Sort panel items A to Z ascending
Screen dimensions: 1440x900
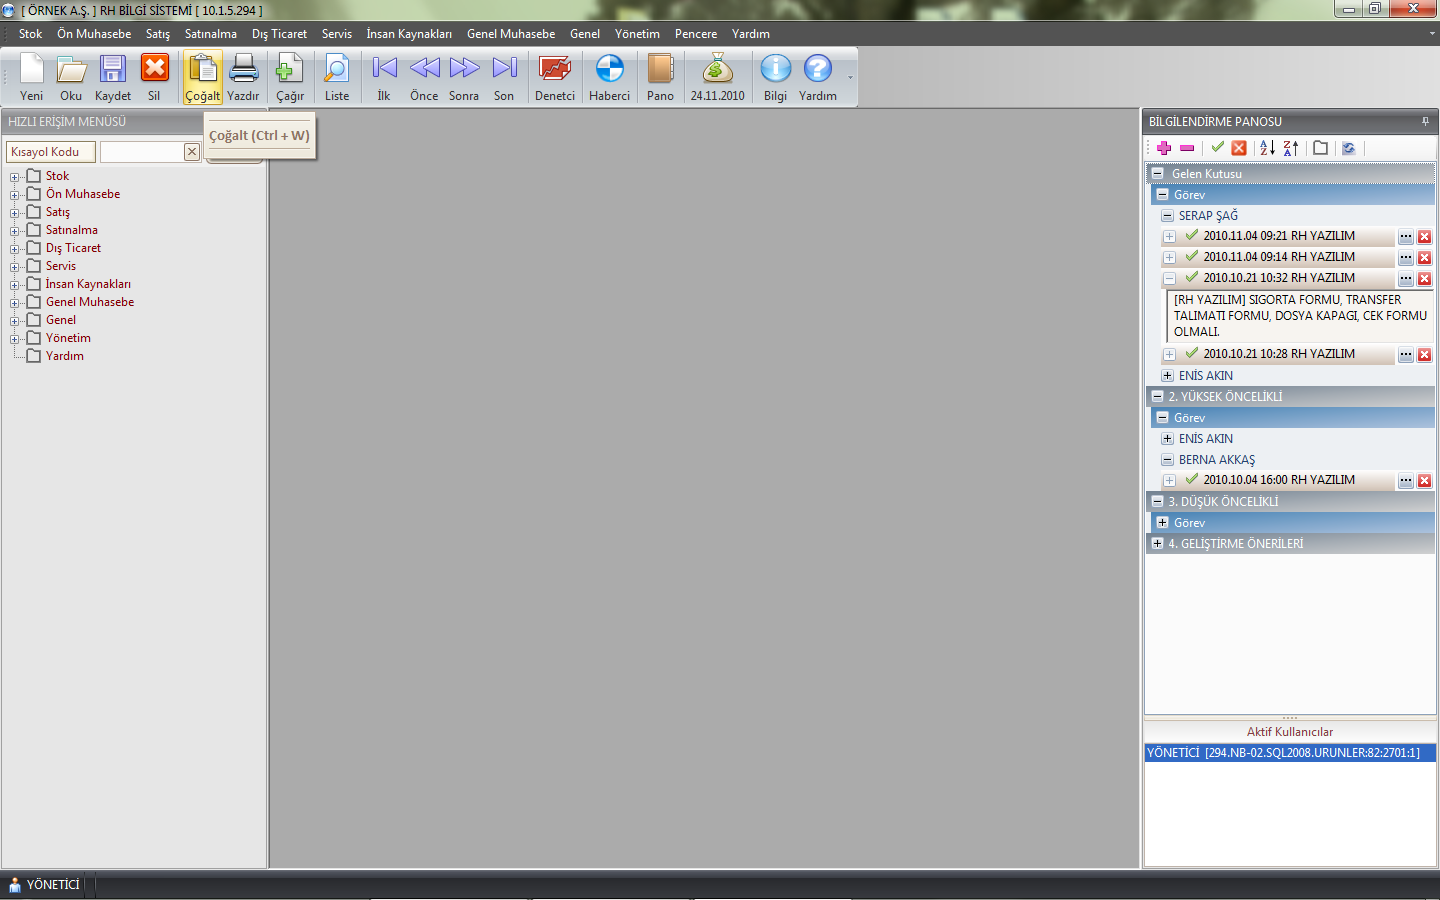[x=1267, y=148]
